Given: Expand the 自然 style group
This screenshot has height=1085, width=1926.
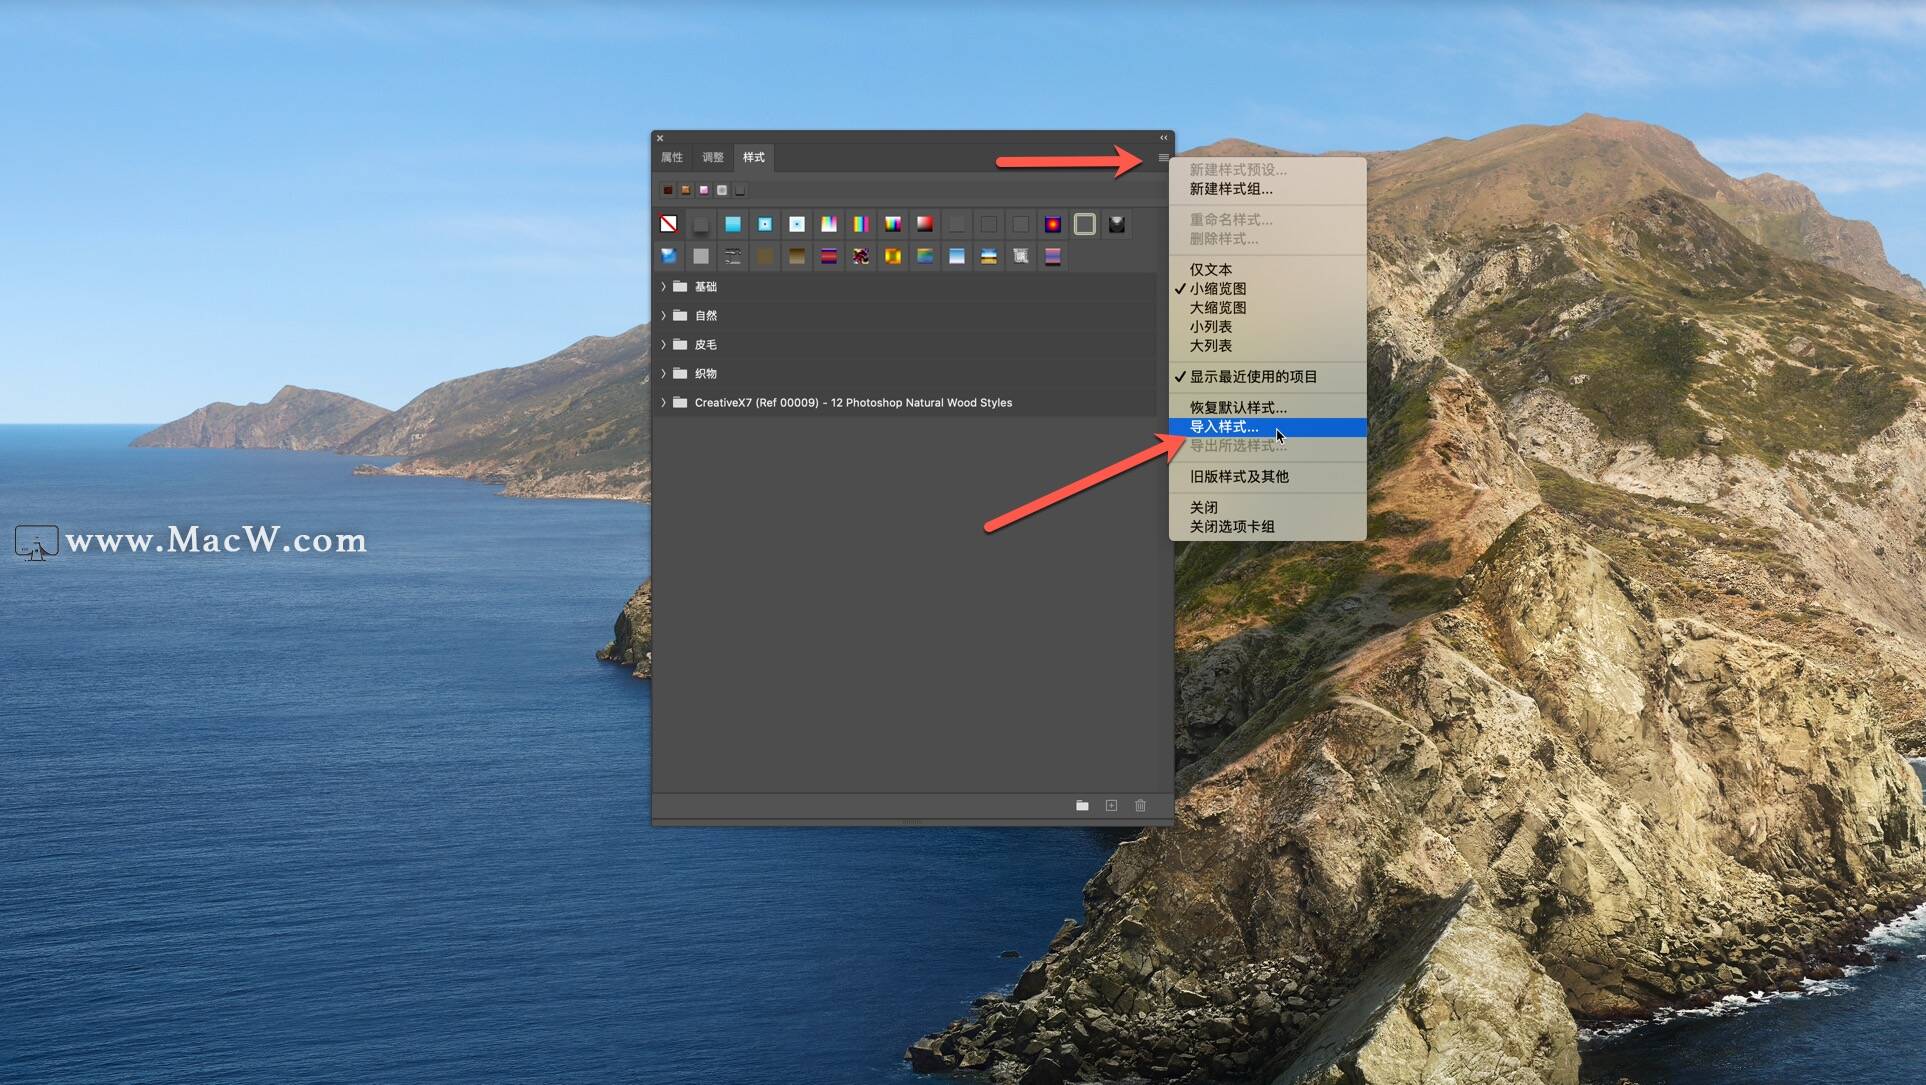Looking at the screenshot, I should pyautogui.click(x=663, y=315).
